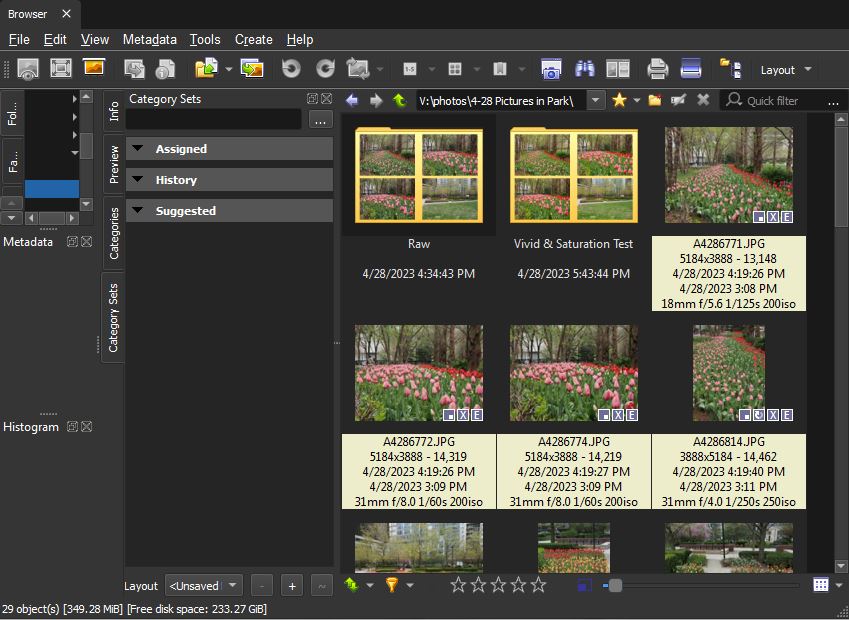
Task: Collapse the History section
Action: (137, 180)
